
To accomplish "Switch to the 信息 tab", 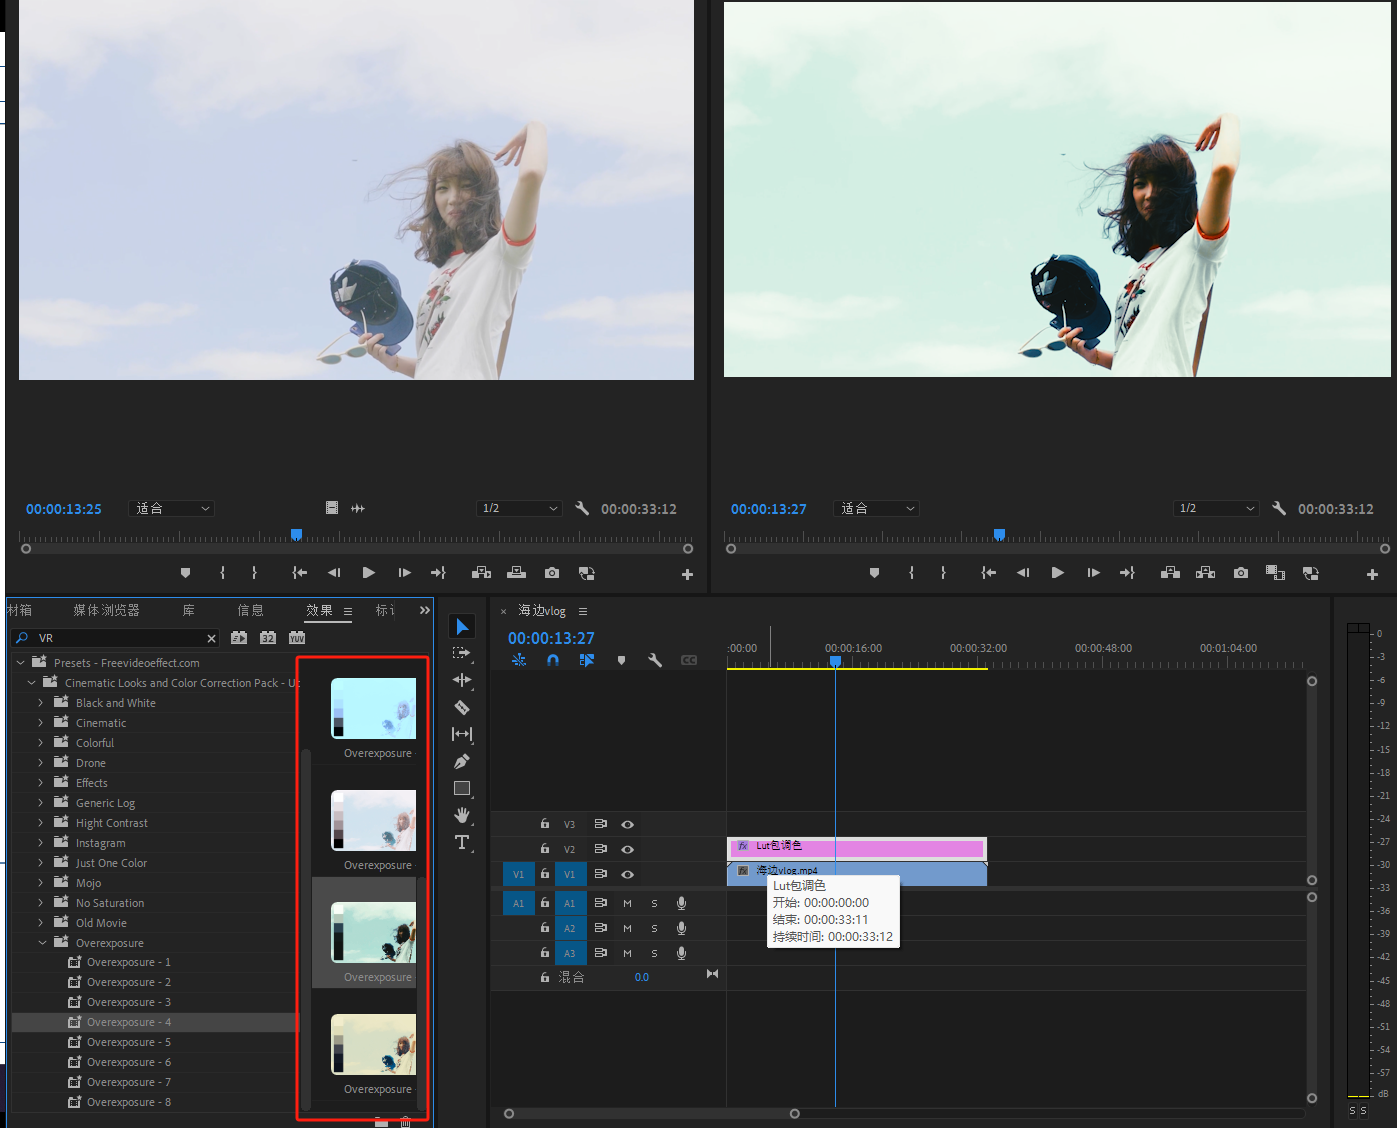I will click(x=250, y=610).
